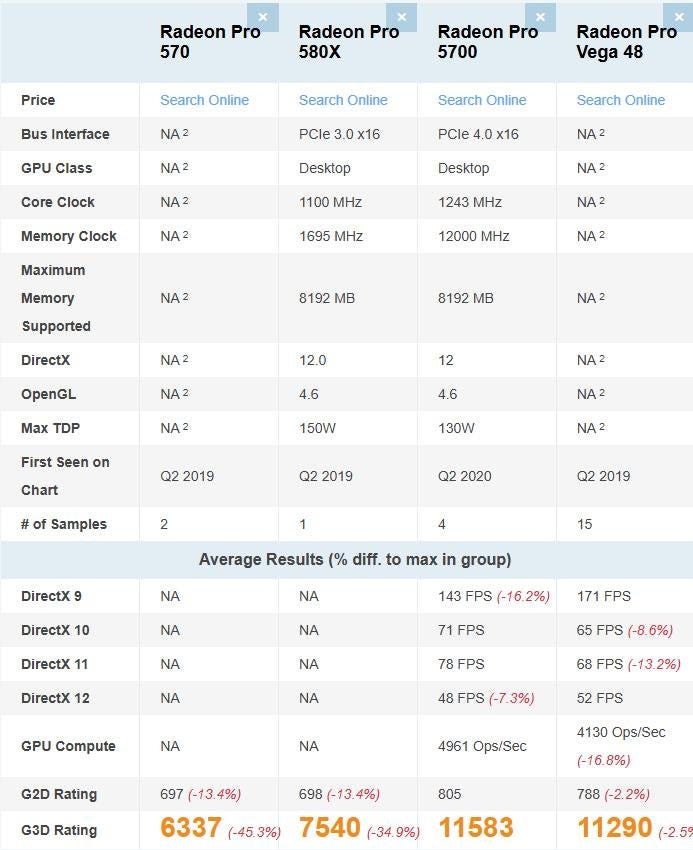
Task: Search online price for Radeon Pro 570
Action: [x=204, y=100]
